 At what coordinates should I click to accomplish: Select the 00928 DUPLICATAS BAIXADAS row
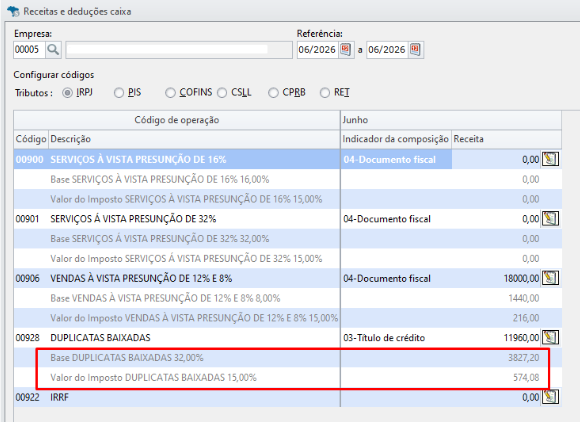[288, 338]
